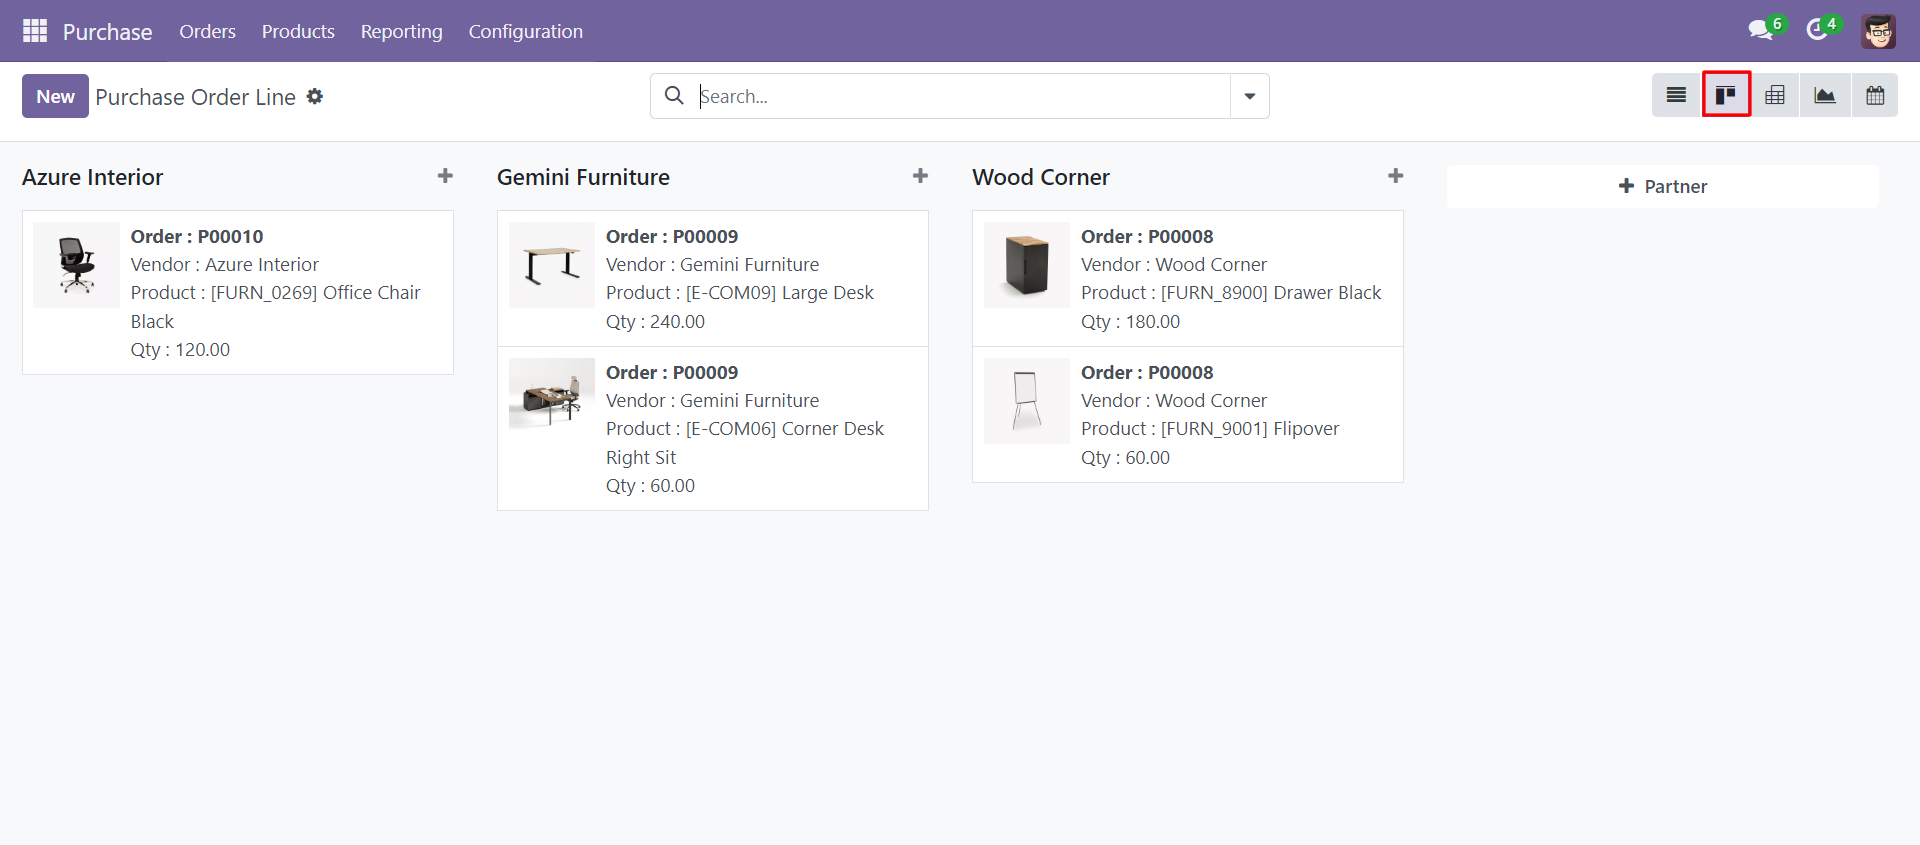Image resolution: width=1920 pixels, height=845 pixels.
Task: Switch to graph view
Action: pyautogui.click(x=1825, y=95)
